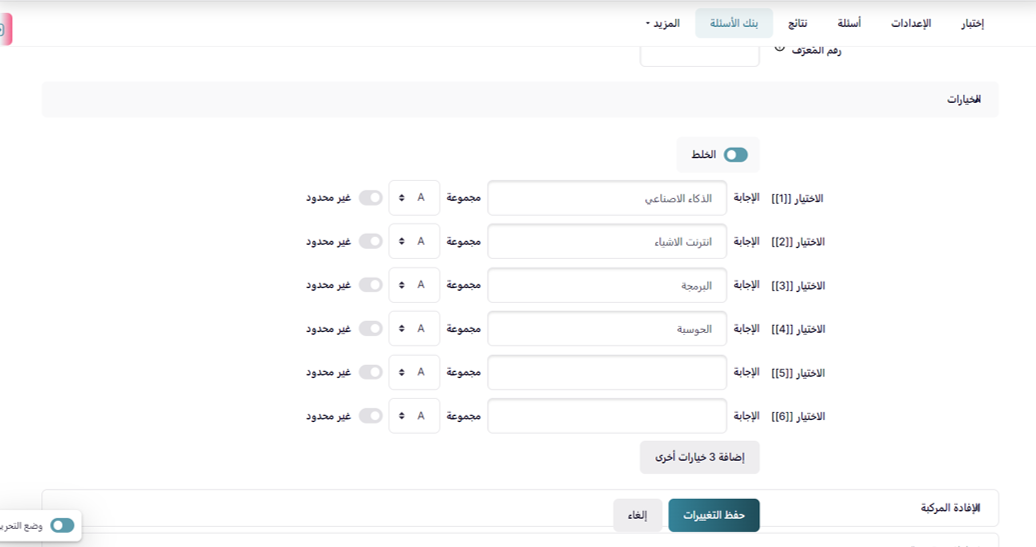Screen dimensions: 1036x547
Task: Go to the نتائج tab
Action: point(797,23)
